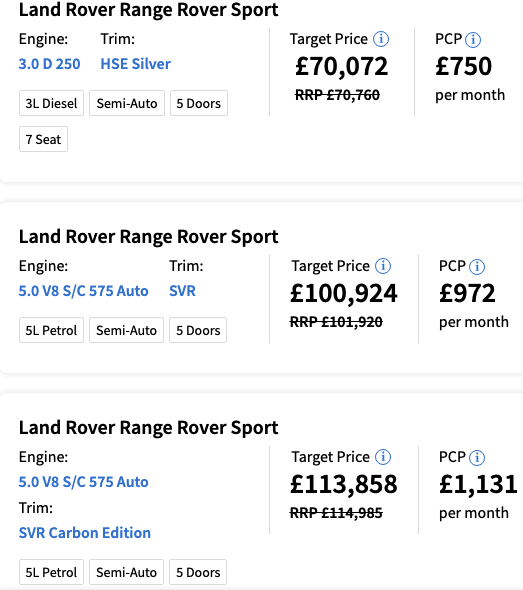Screen dimensions: 523x590
Task: Open PCP info icon beside £972 per month
Action: point(477,266)
